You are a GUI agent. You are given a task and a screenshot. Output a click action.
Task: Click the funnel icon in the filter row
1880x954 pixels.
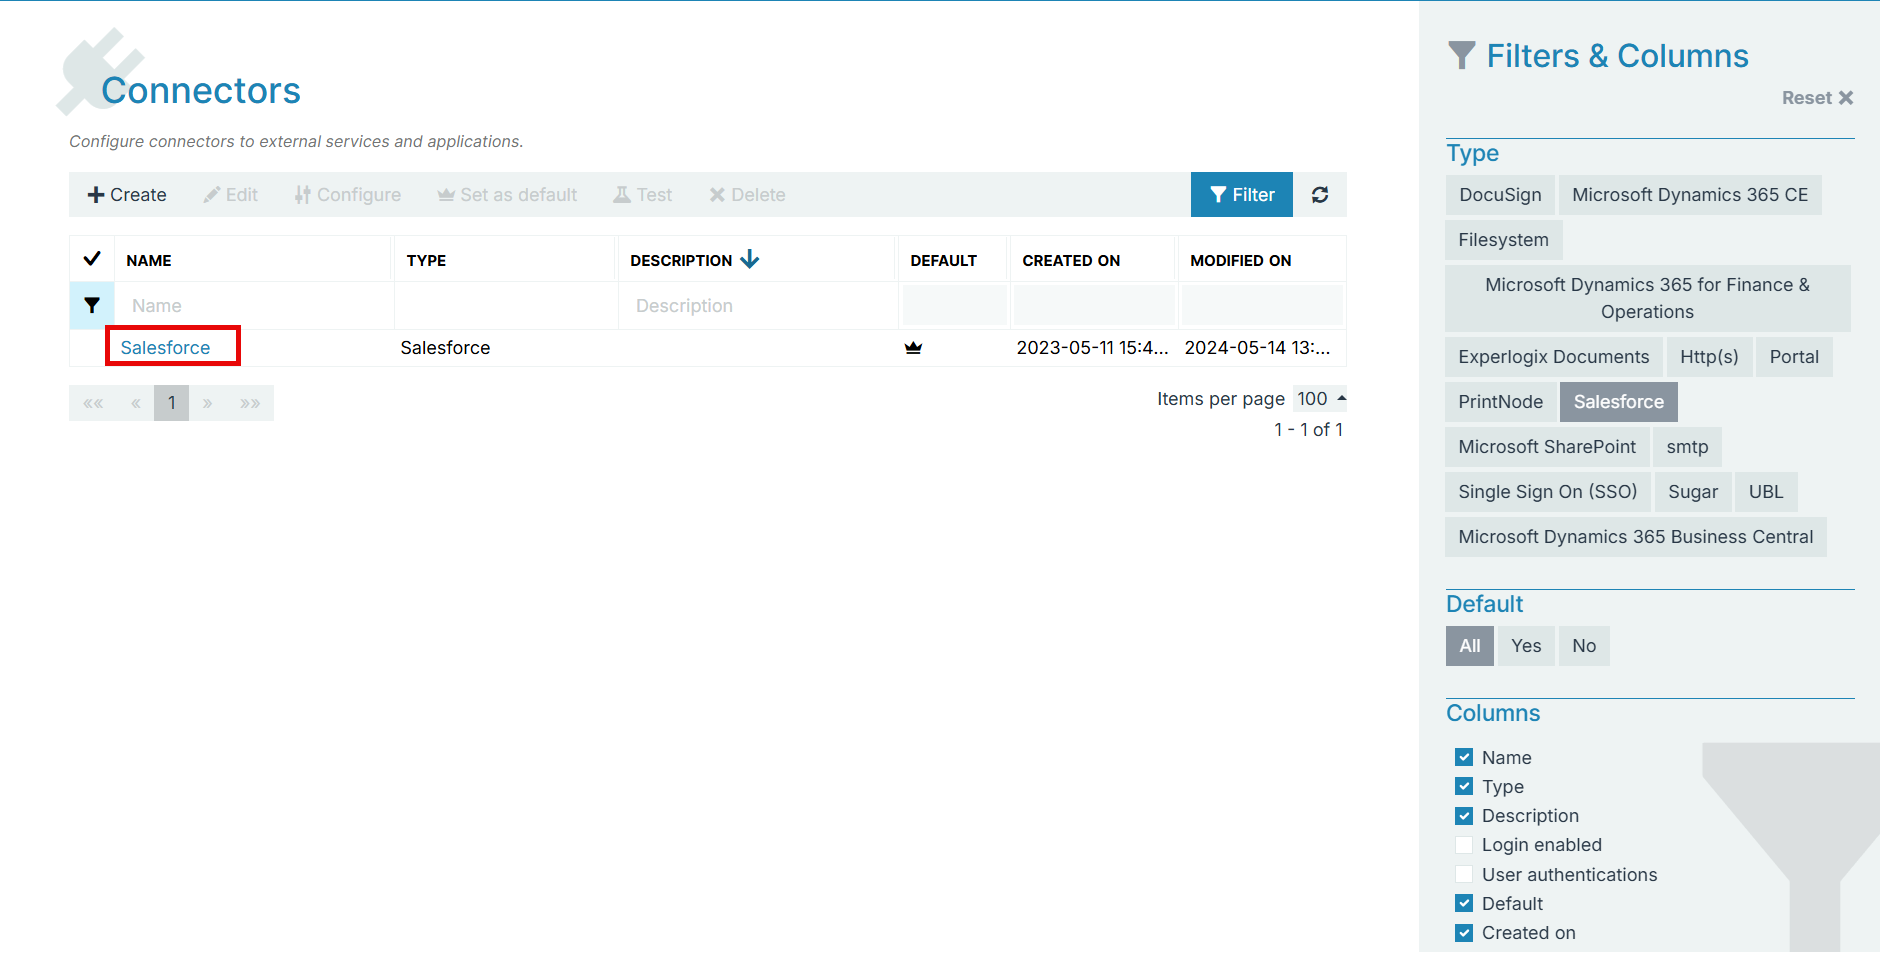tap(92, 306)
